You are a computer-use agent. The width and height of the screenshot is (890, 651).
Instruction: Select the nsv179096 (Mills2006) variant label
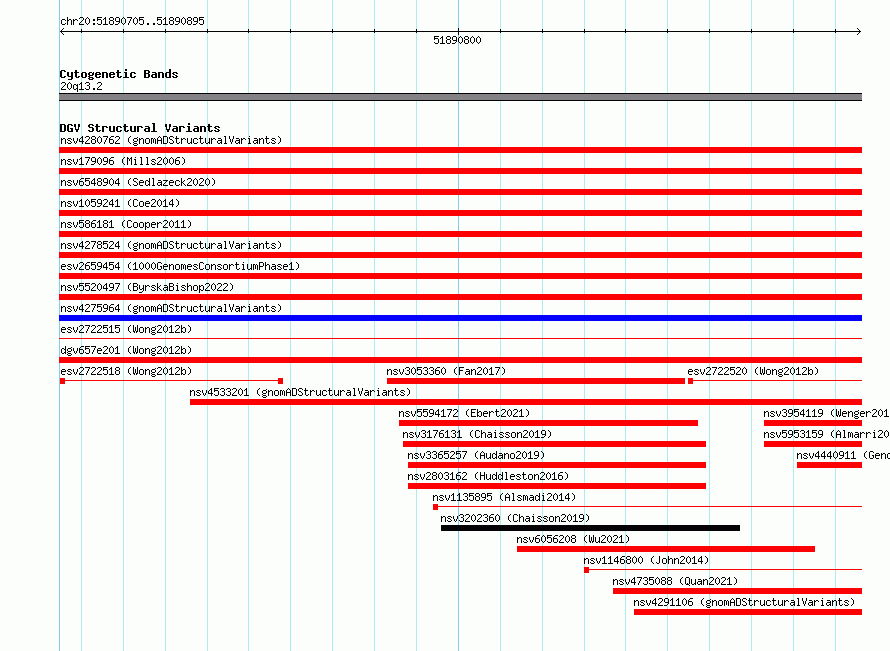pyautogui.click(x=123, y=161)
